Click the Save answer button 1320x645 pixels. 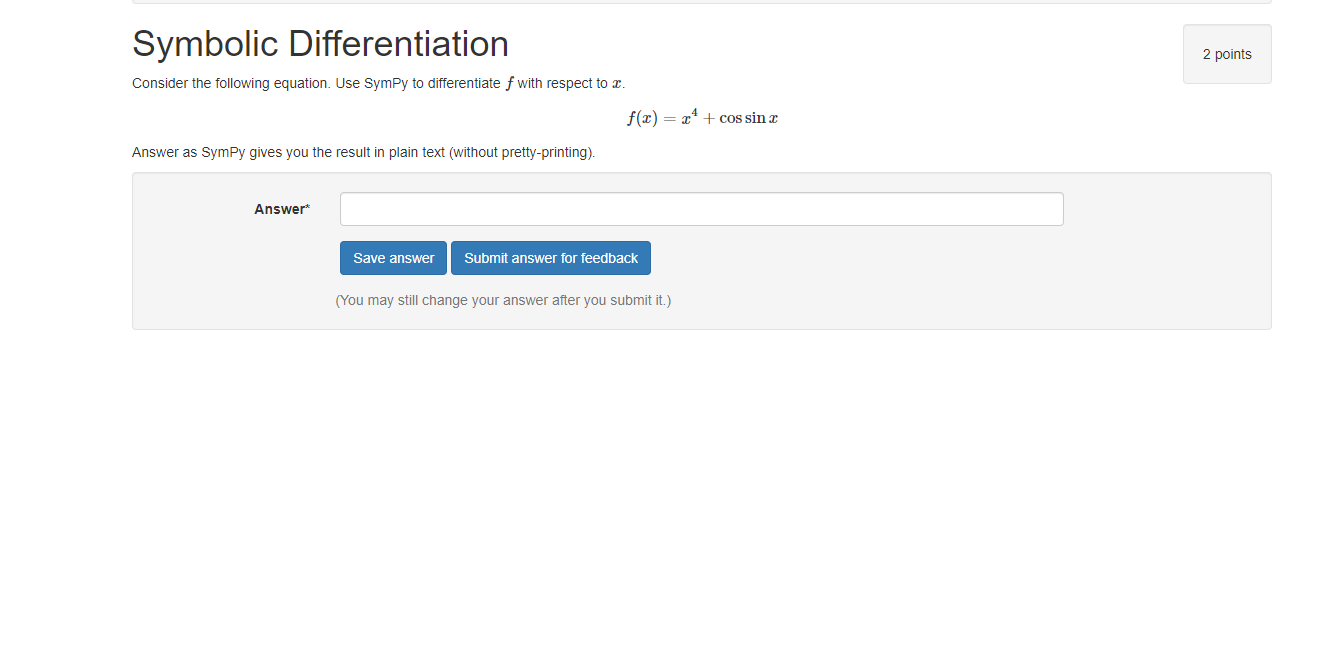pyautogui.click(x=393, y=258)
